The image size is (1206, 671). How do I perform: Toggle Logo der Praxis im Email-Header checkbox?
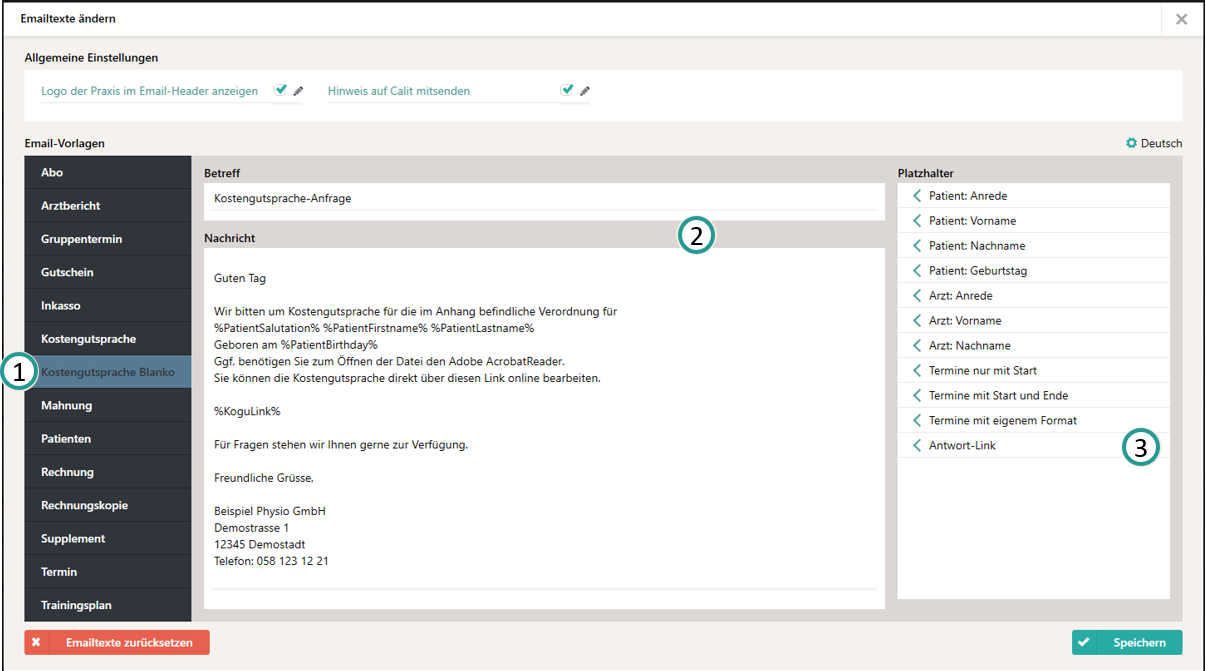[x=281, y=90]
